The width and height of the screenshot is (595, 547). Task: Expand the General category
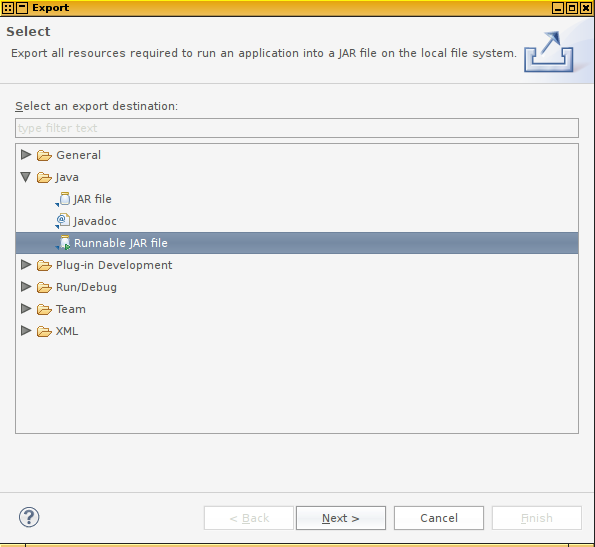click(26, 154)
